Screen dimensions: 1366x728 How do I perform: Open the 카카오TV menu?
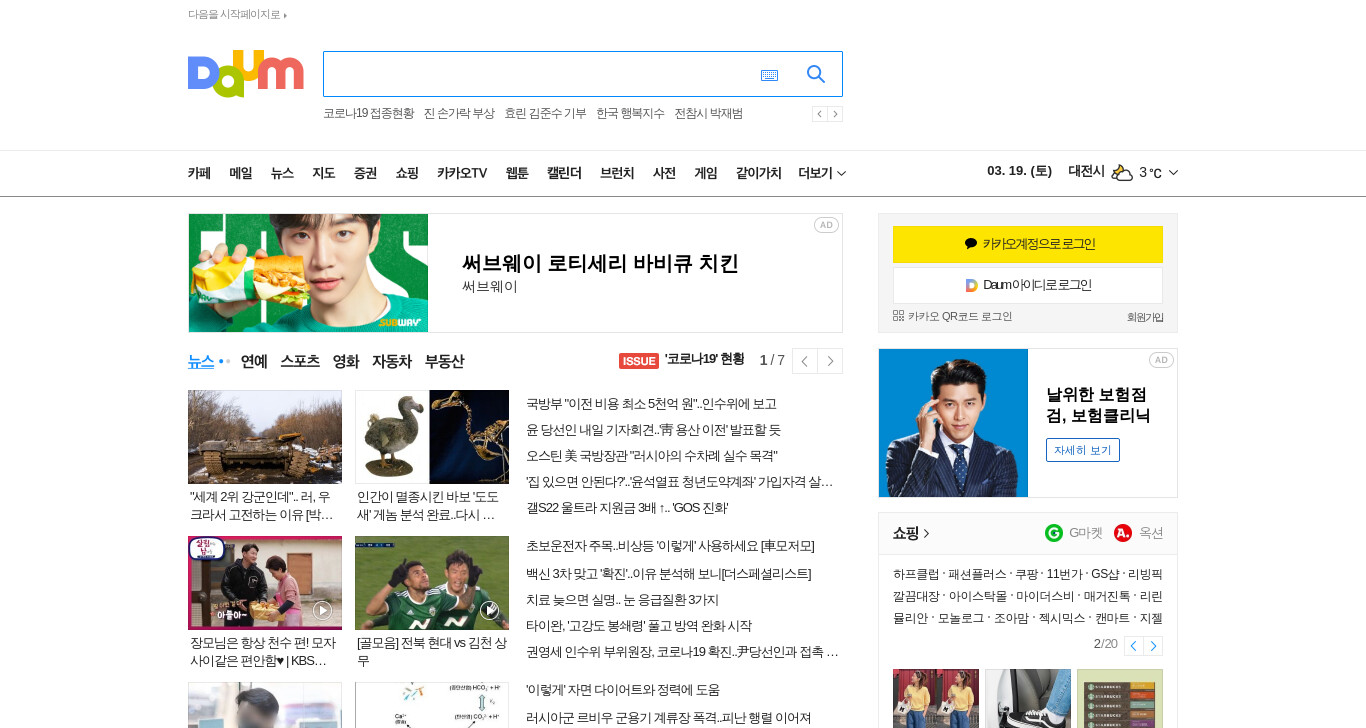[462, 173]
